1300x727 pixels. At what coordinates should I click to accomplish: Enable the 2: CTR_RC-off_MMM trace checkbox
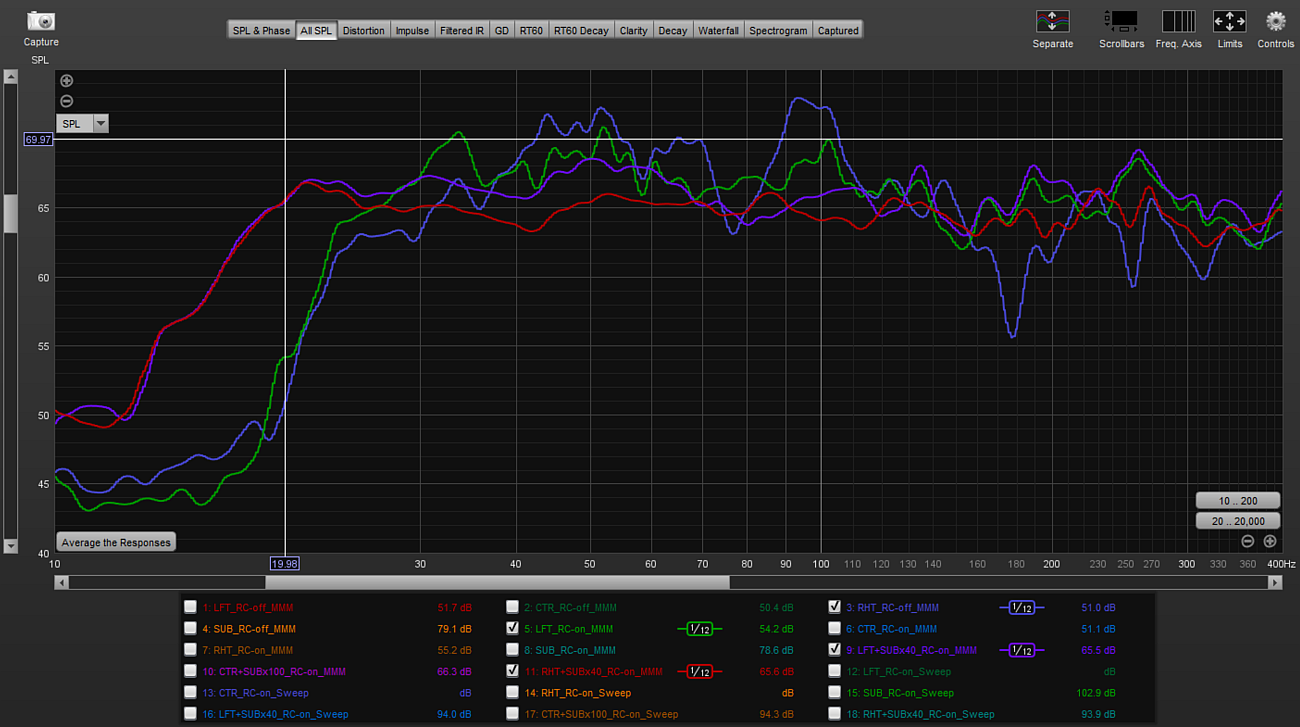tap(512, 607)
